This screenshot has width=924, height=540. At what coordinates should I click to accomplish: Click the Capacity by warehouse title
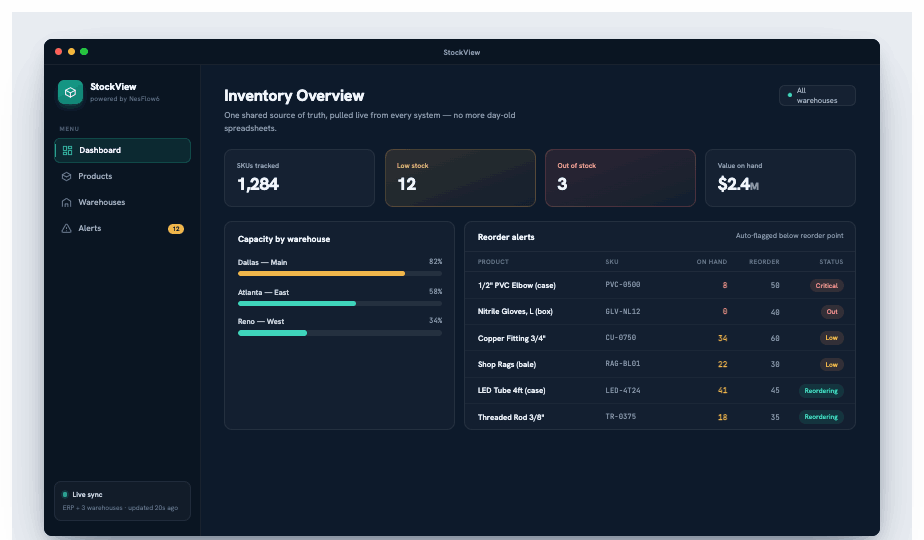284,239
